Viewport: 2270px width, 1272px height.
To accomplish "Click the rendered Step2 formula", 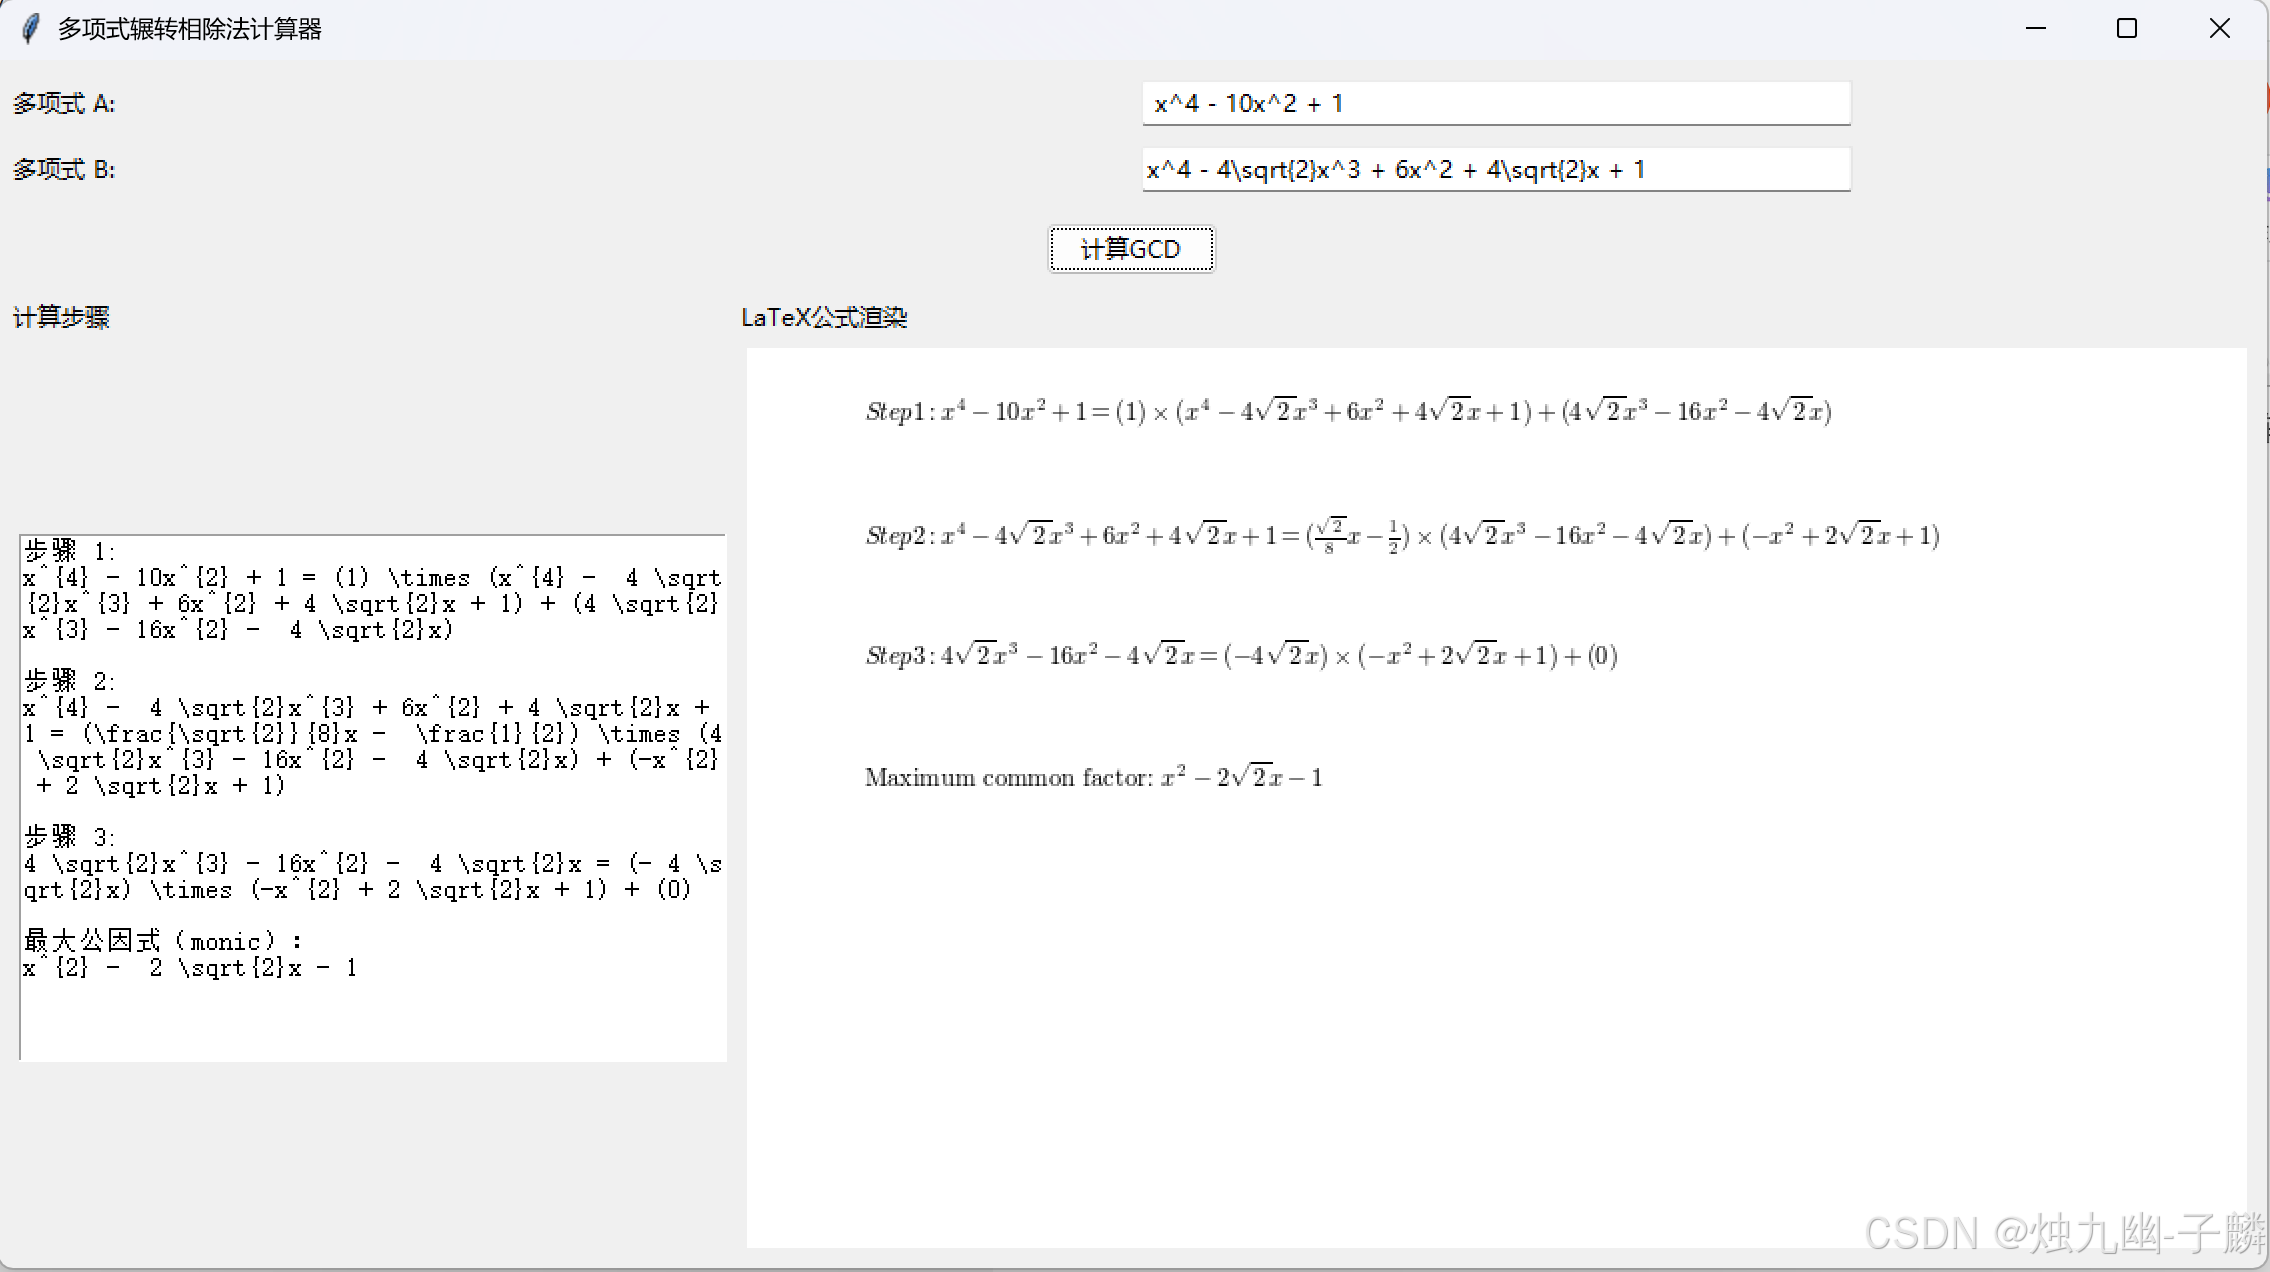I will (x=1401, y=536).
